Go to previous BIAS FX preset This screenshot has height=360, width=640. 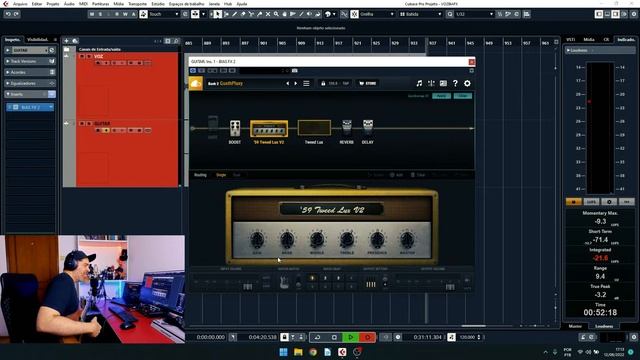tap(287, 83)
